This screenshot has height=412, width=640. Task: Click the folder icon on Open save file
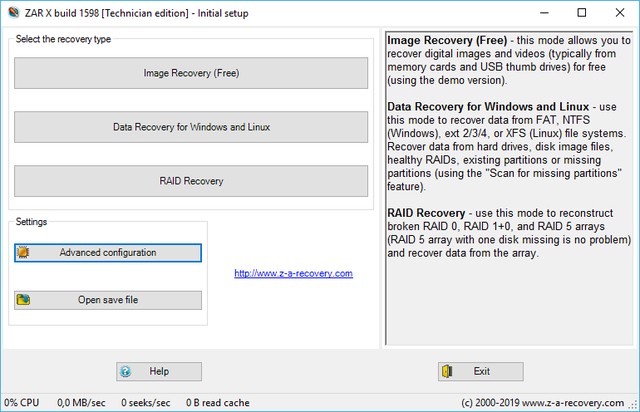click(x=24, y=300)
